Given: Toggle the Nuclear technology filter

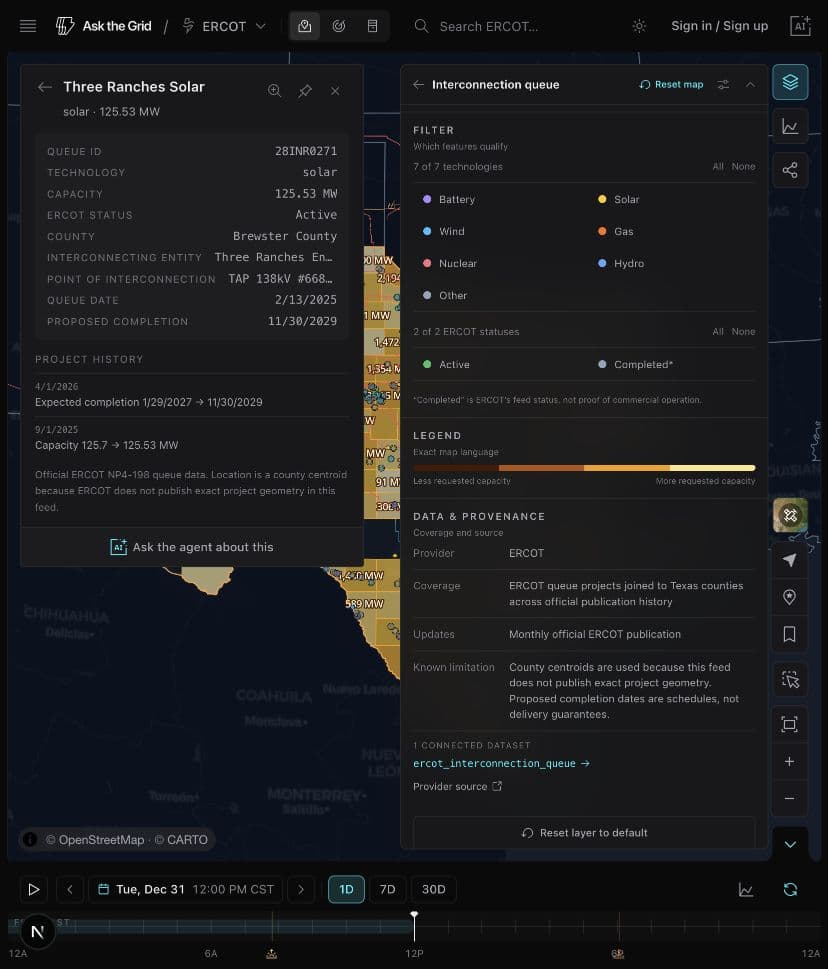Looking at the screenshot, I should click(450, 264).
